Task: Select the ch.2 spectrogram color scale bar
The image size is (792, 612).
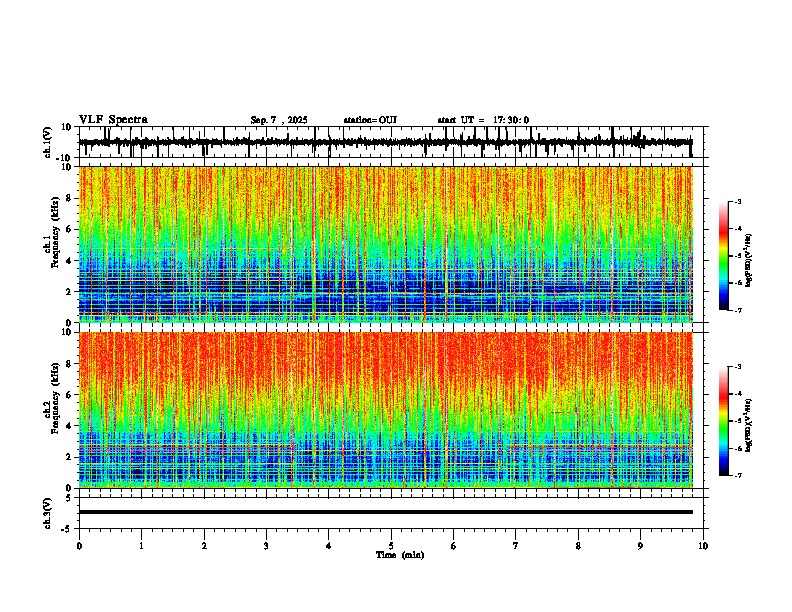Action: point(724,421)
